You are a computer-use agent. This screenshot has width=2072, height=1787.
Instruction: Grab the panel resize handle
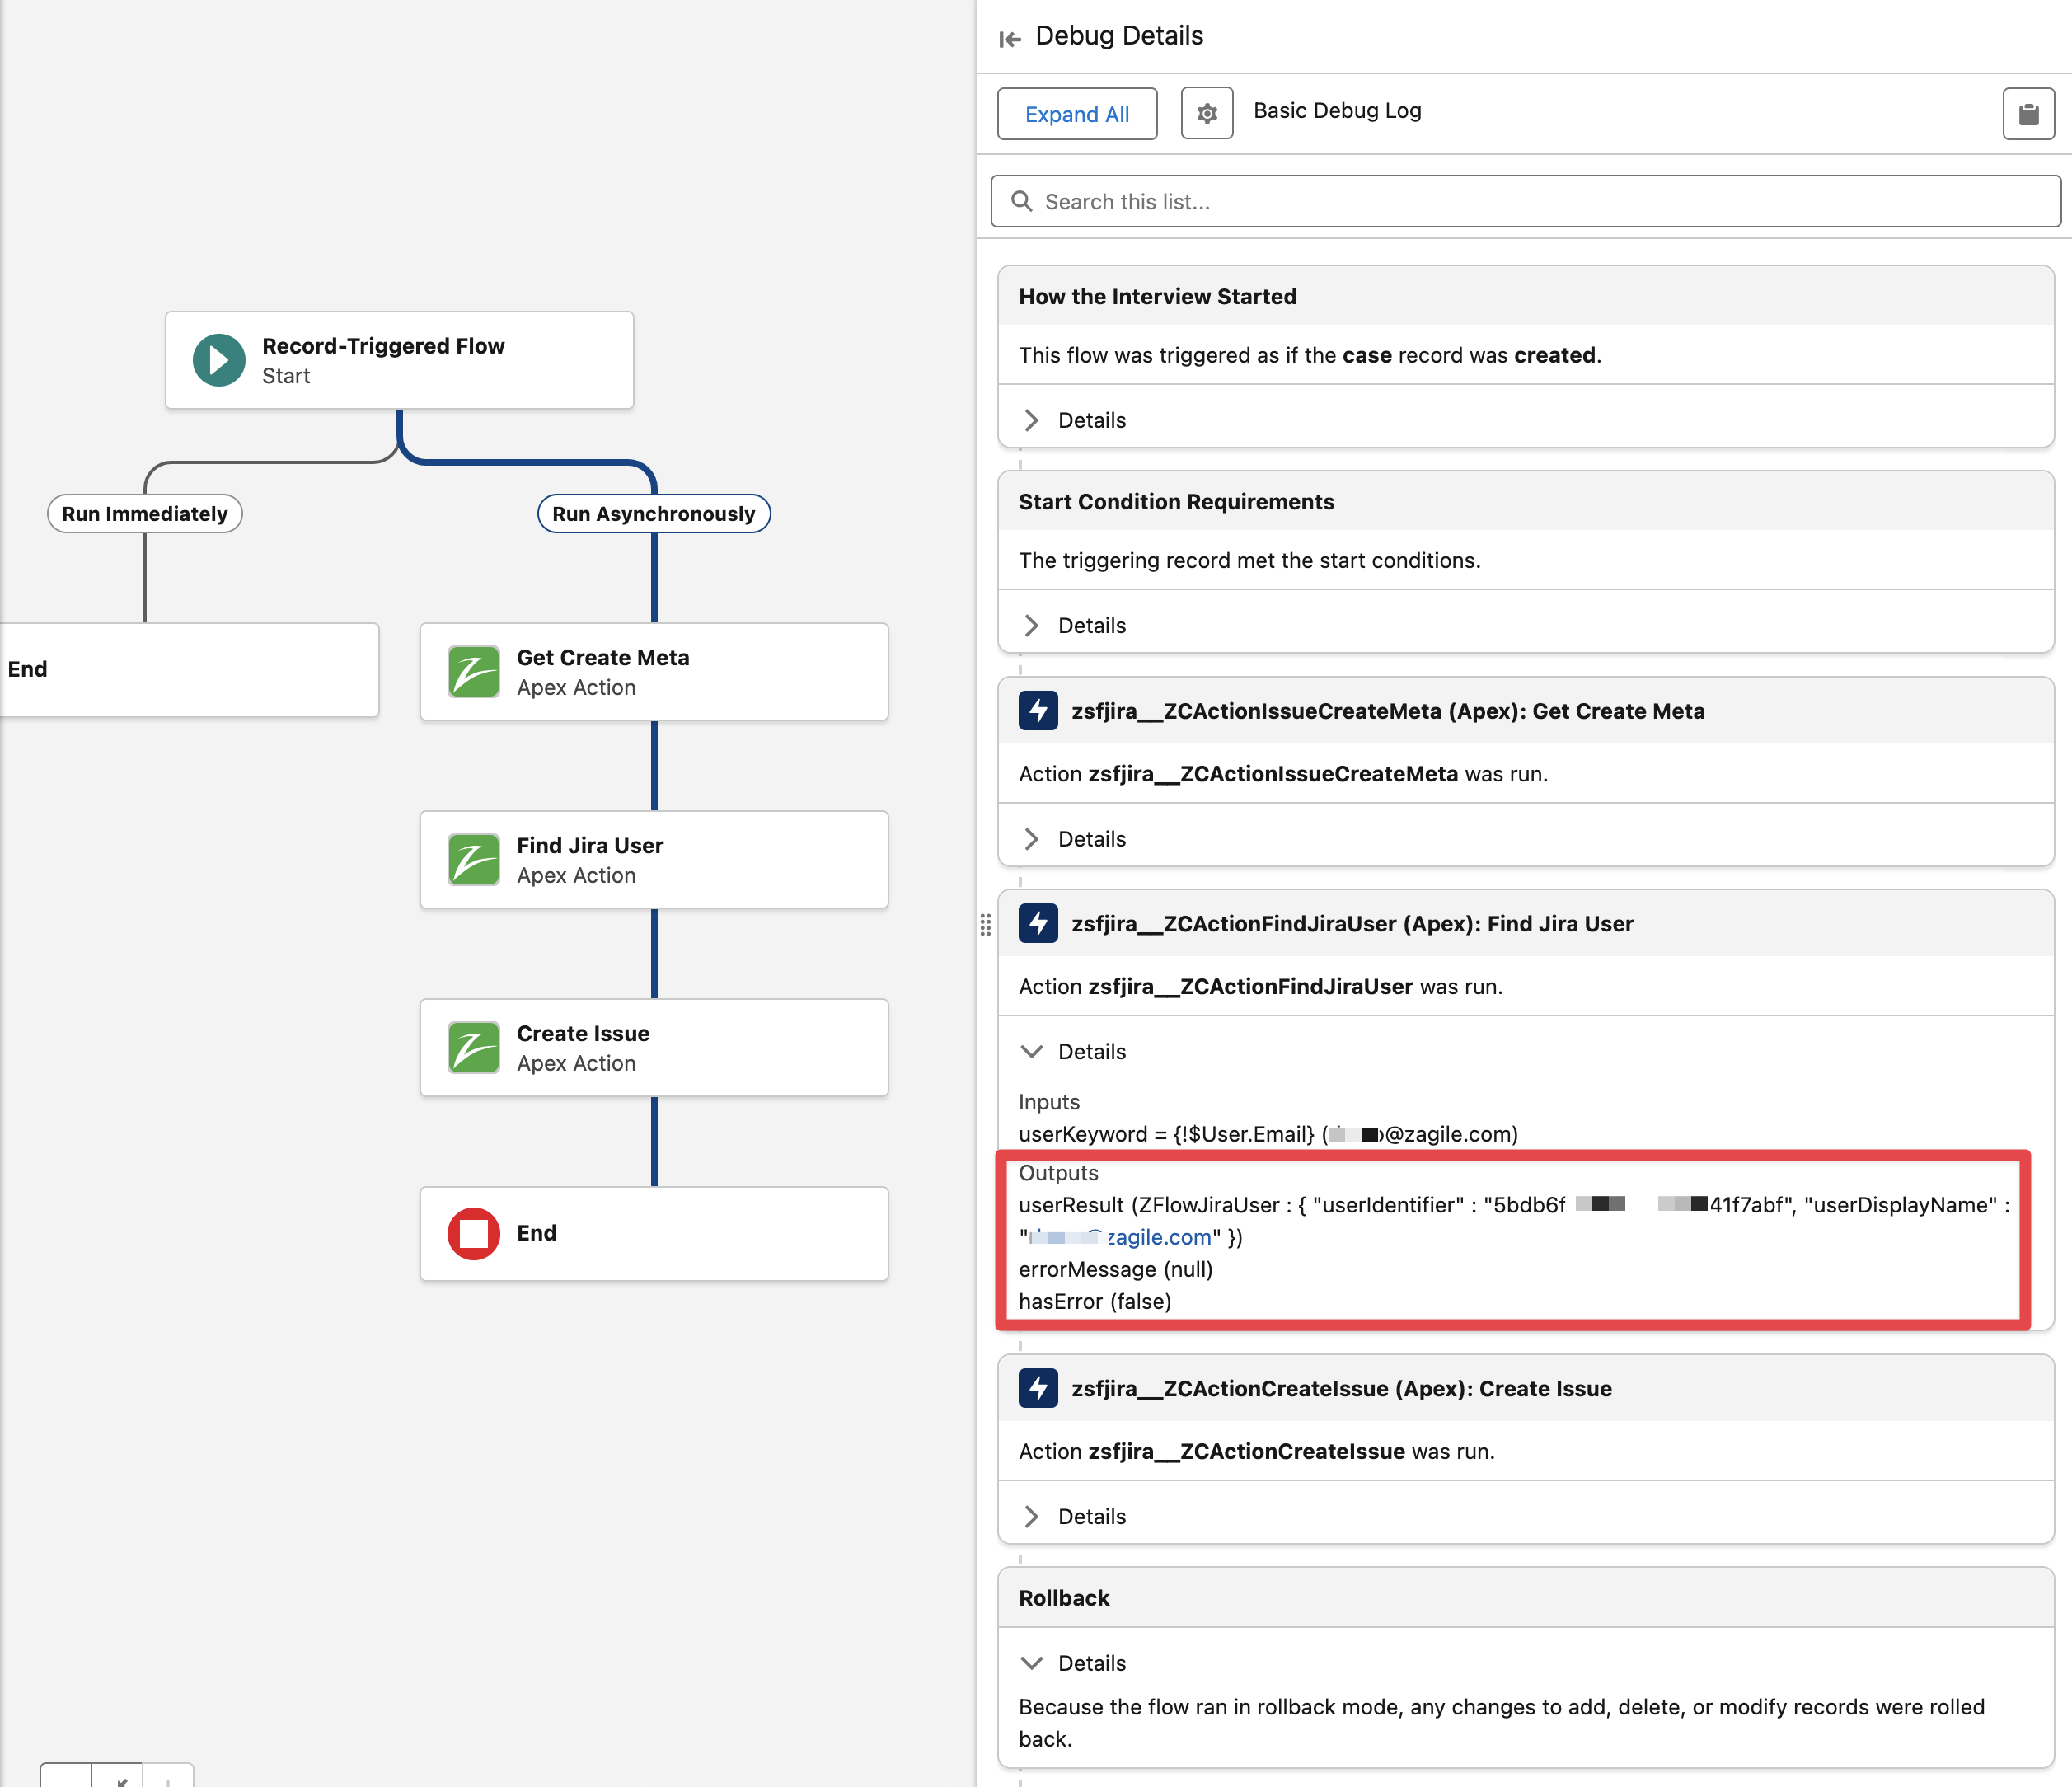click(986, 924)
